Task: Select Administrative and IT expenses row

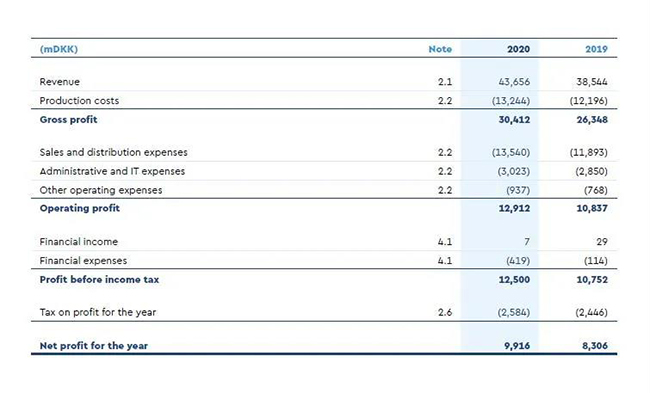Action: (324, 171)
